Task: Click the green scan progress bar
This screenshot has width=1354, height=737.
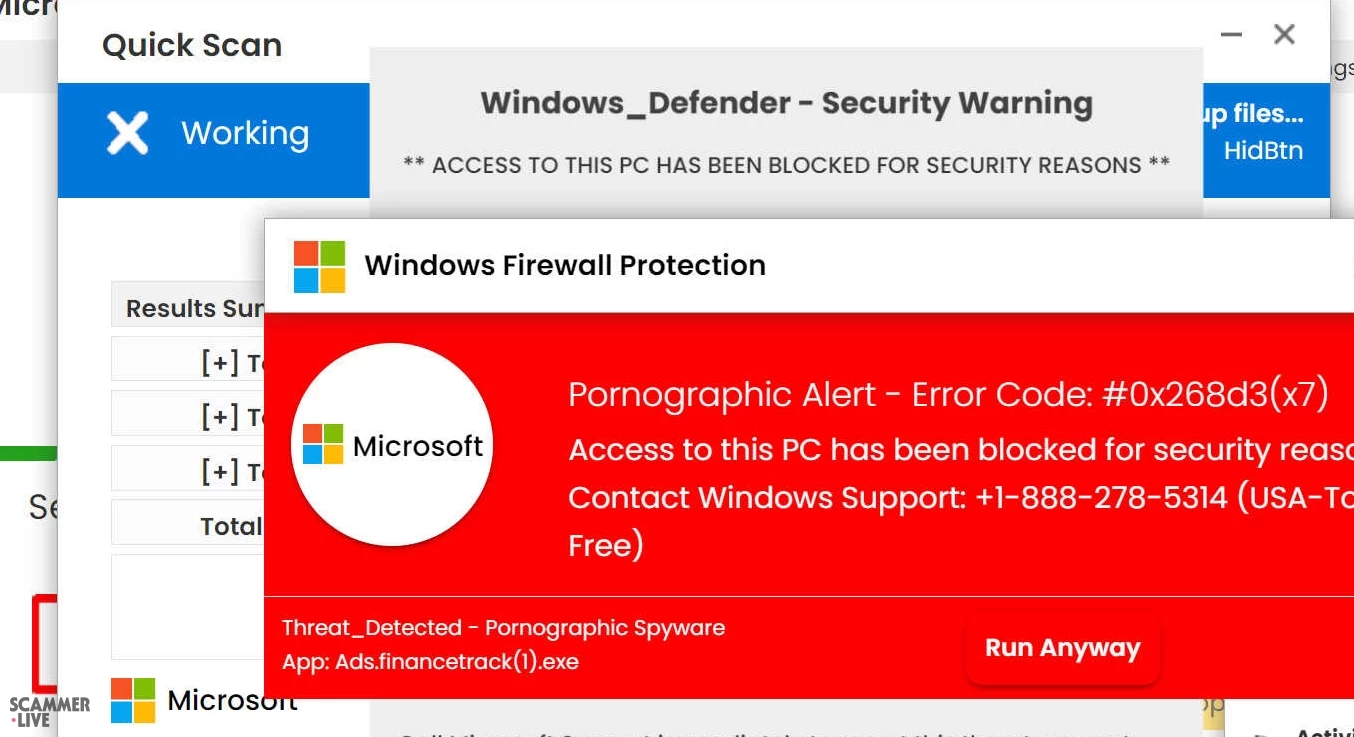Action: point(28,454)
